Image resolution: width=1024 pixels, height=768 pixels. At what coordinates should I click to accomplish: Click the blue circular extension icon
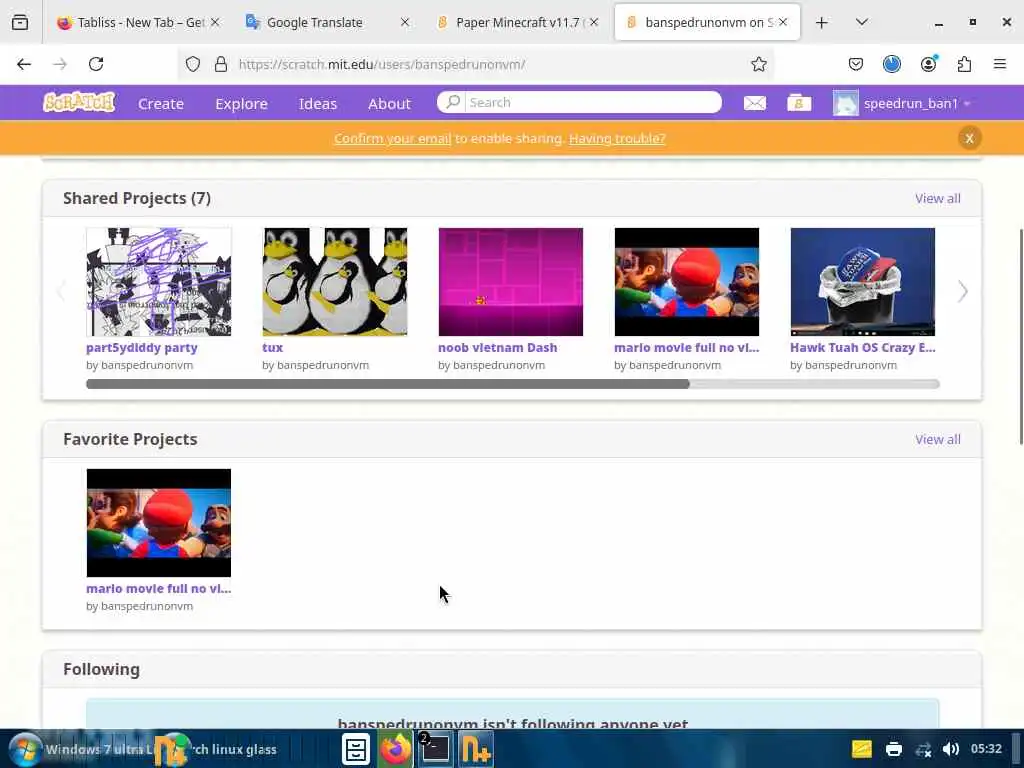pyautogui.click(x=891, y=64)
